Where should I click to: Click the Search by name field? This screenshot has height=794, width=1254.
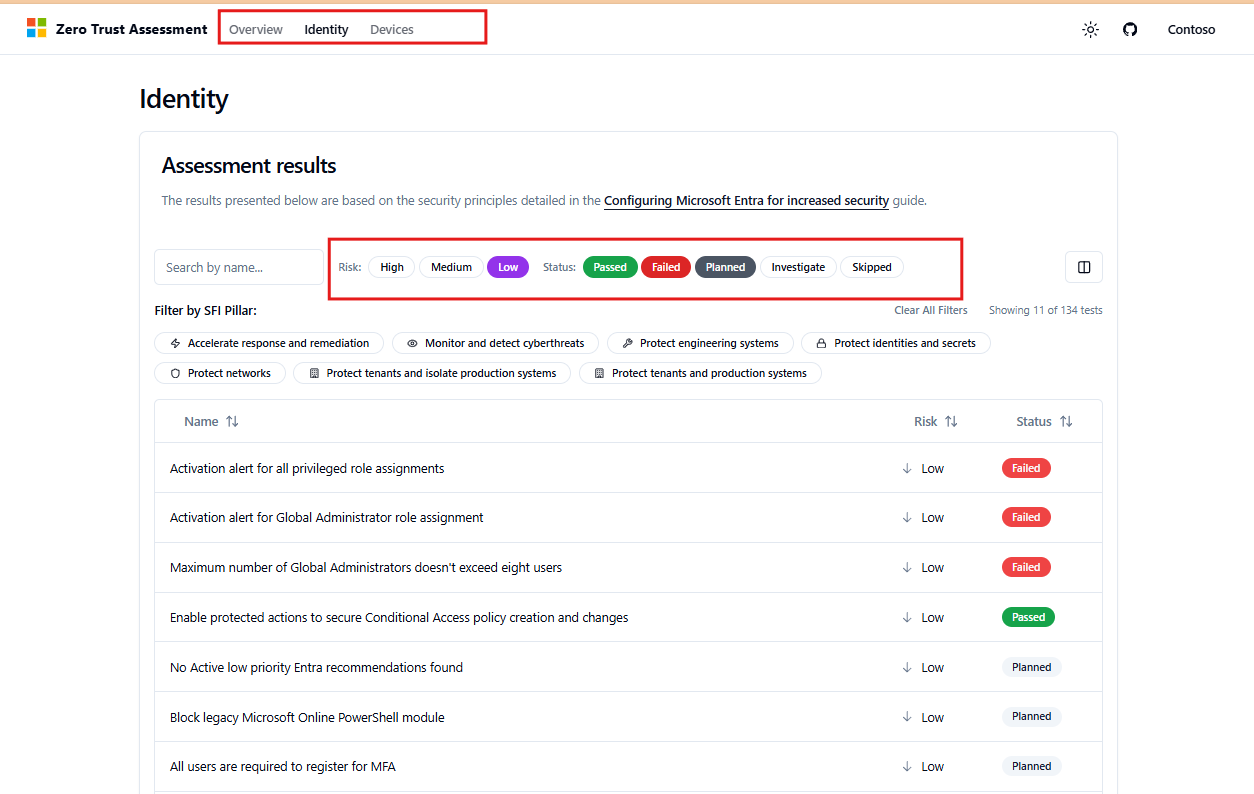pos(238,267)
